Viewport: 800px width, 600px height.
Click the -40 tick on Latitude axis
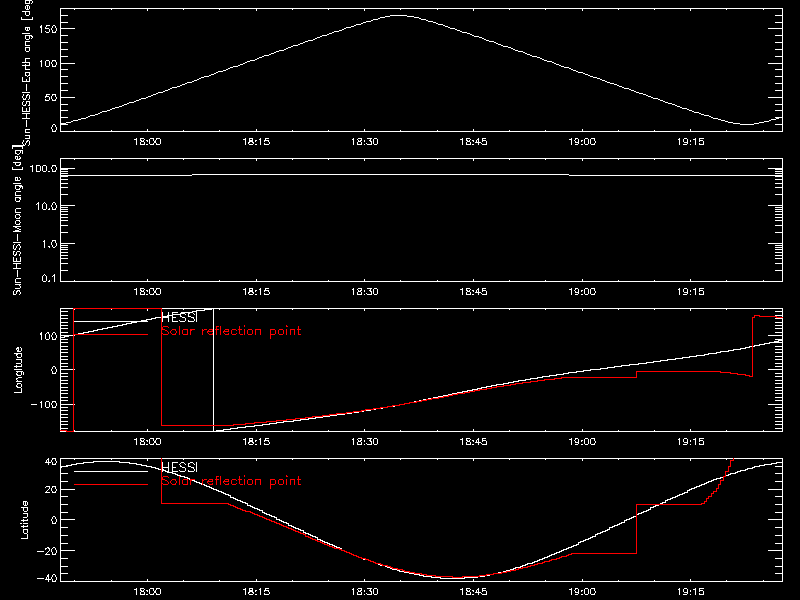pyautogui.click(x=47, y=579)
